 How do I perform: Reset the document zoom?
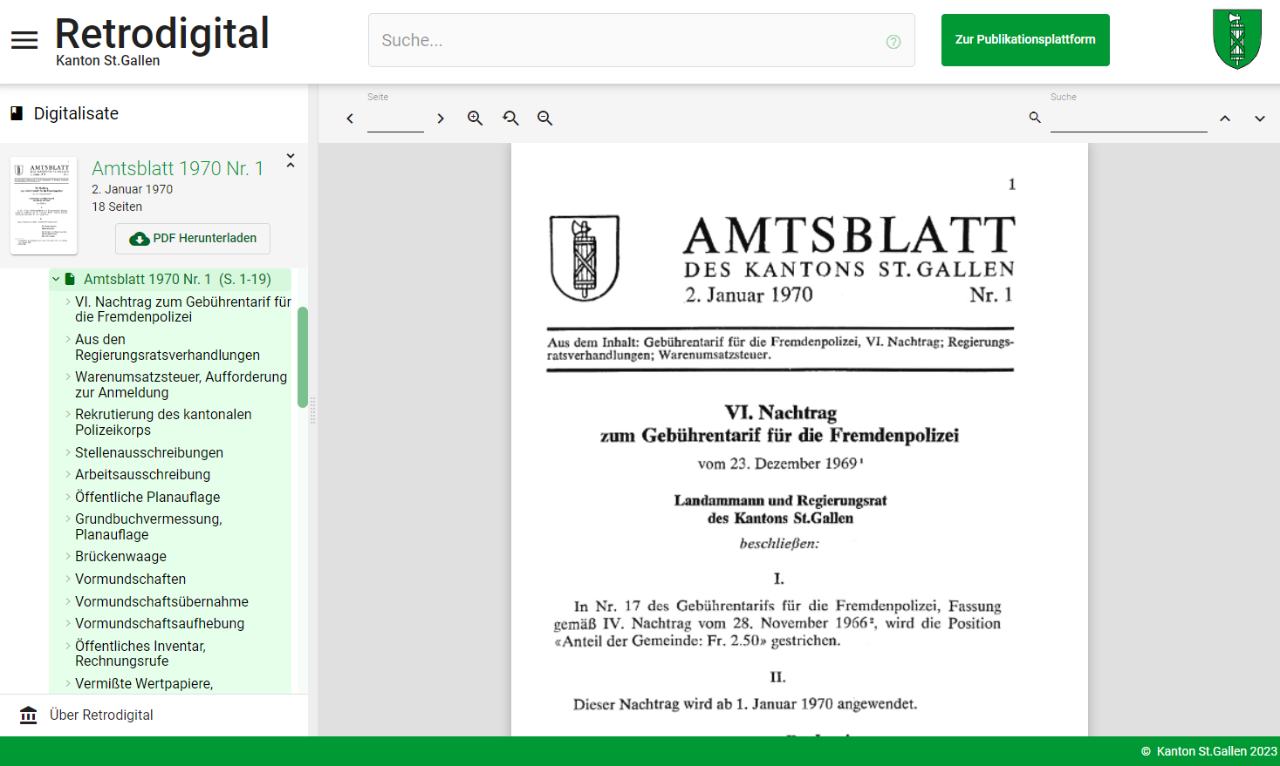click(510, 118)
